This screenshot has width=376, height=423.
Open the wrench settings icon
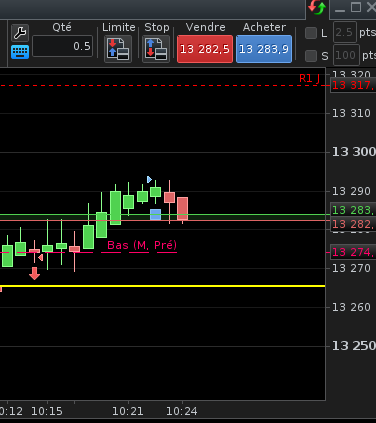[20, 33]
